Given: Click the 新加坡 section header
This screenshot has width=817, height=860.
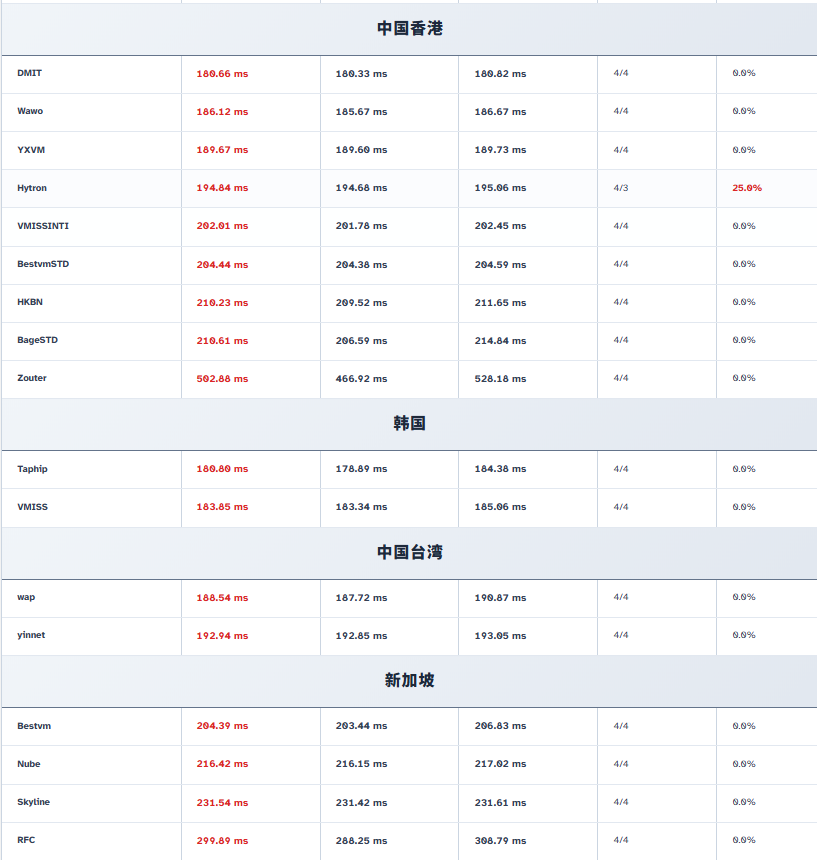Looking at the screenshot, I should pyautogui.click(x=409, y=680).
